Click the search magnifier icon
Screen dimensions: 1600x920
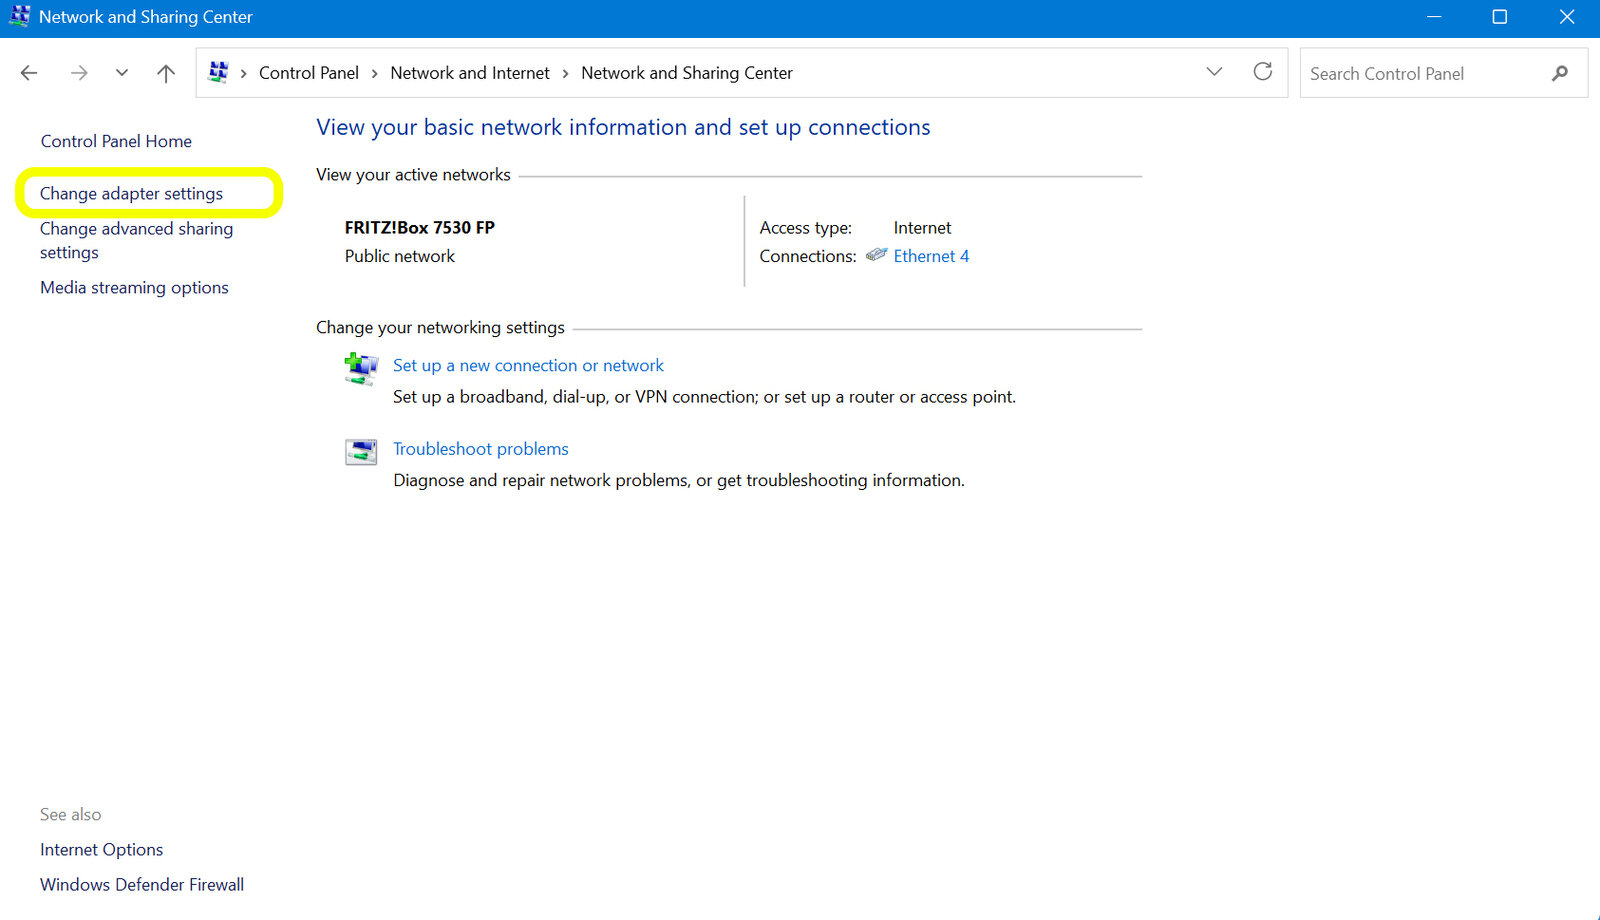(1559, 73)
